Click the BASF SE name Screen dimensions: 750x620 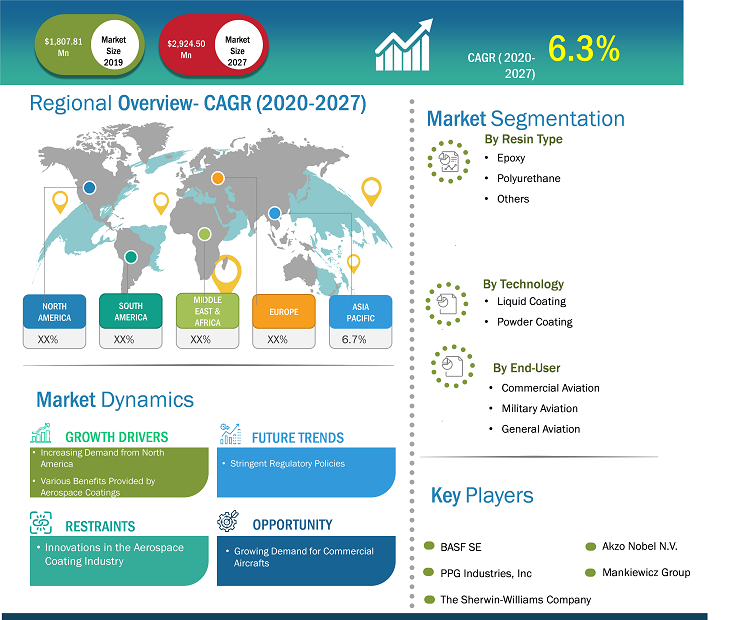(x=461, y=547)
